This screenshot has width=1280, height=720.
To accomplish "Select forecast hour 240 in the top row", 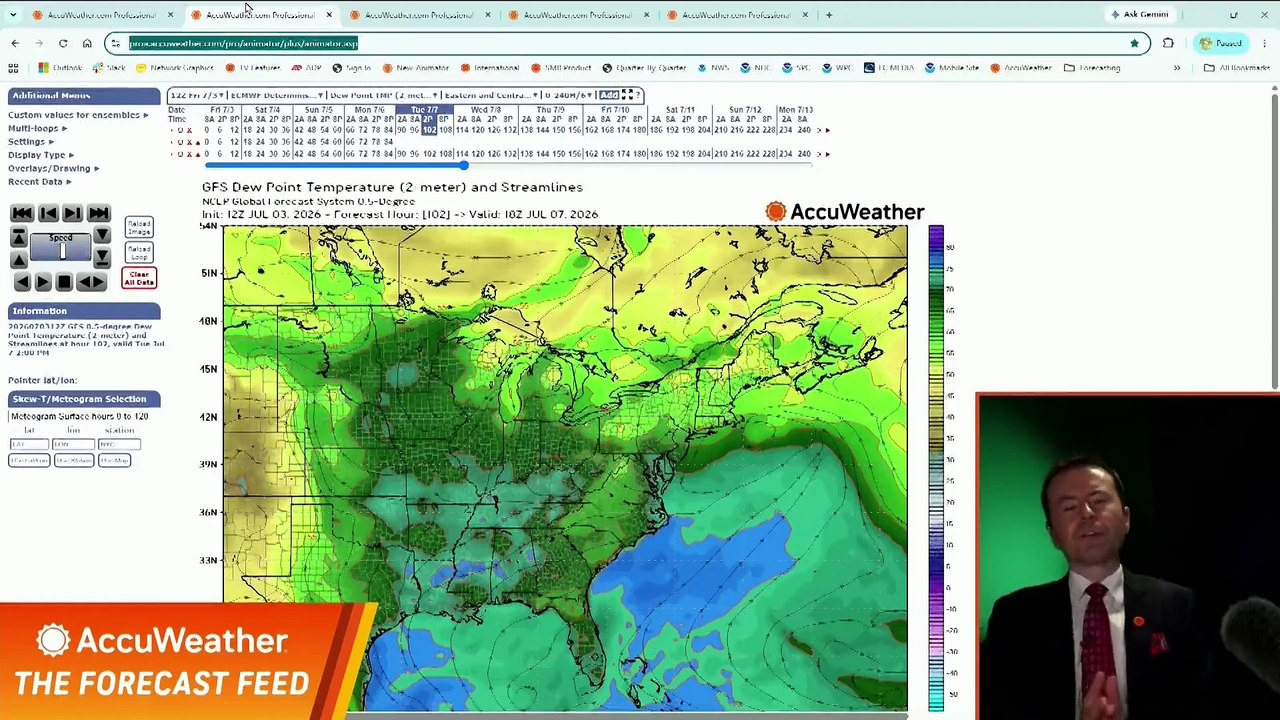I will click(805, 130).
